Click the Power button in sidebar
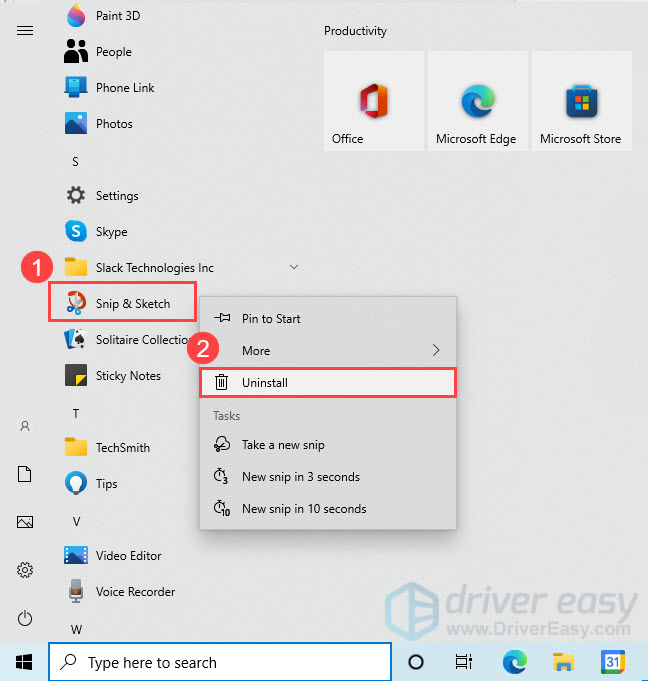The image size is (648, 681). point(25,619)
